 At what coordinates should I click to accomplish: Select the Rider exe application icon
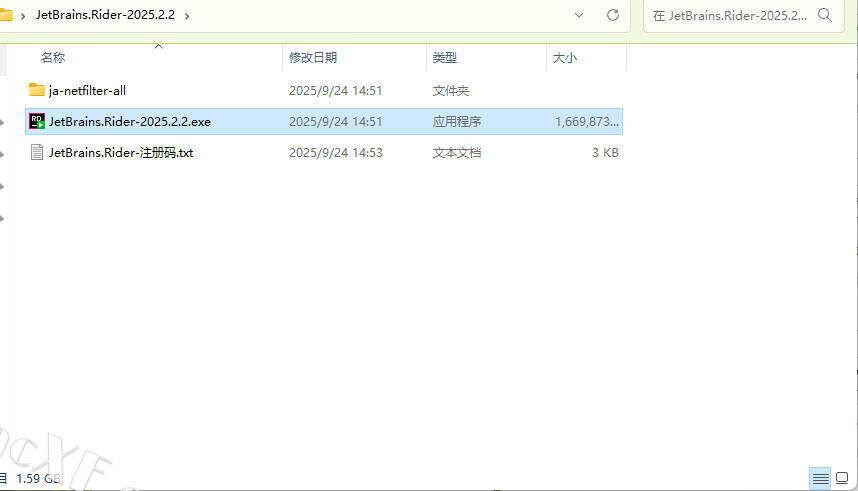pyautogui.click(x=37, y=121)
